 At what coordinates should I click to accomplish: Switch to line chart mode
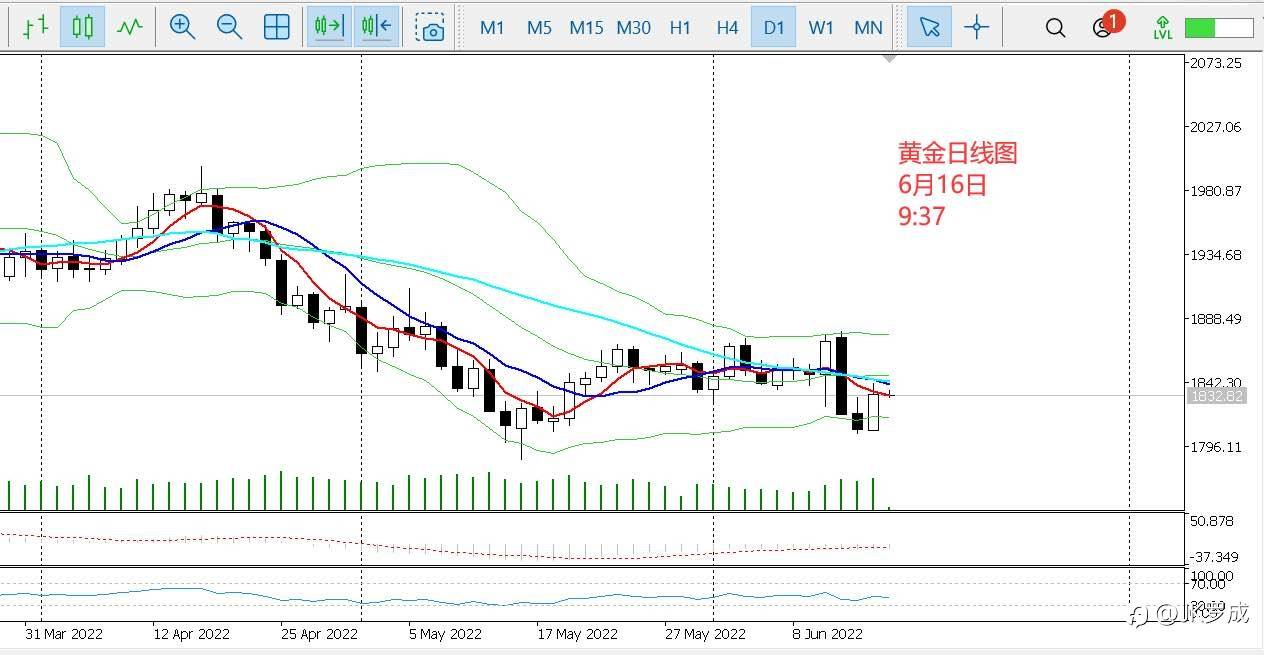click(x=129, y=27)
